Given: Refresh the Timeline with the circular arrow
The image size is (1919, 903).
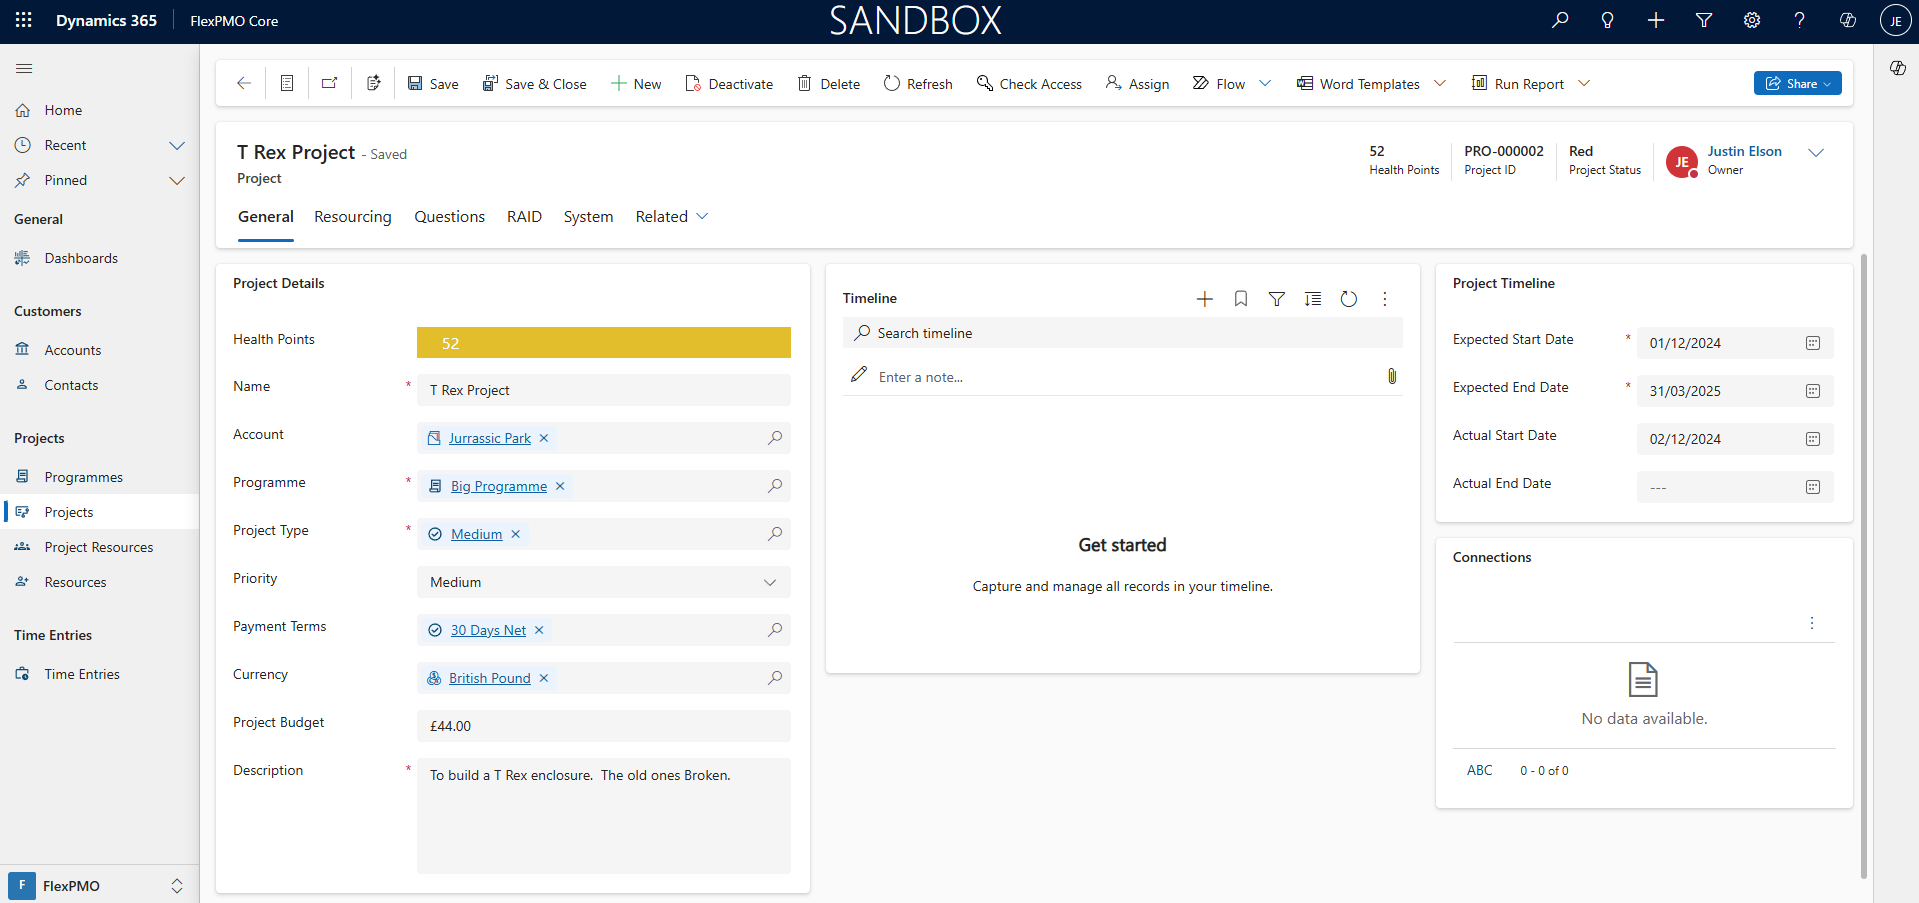Looking at the screenshot, I should pyautogui.click(x=1348, y=299).
